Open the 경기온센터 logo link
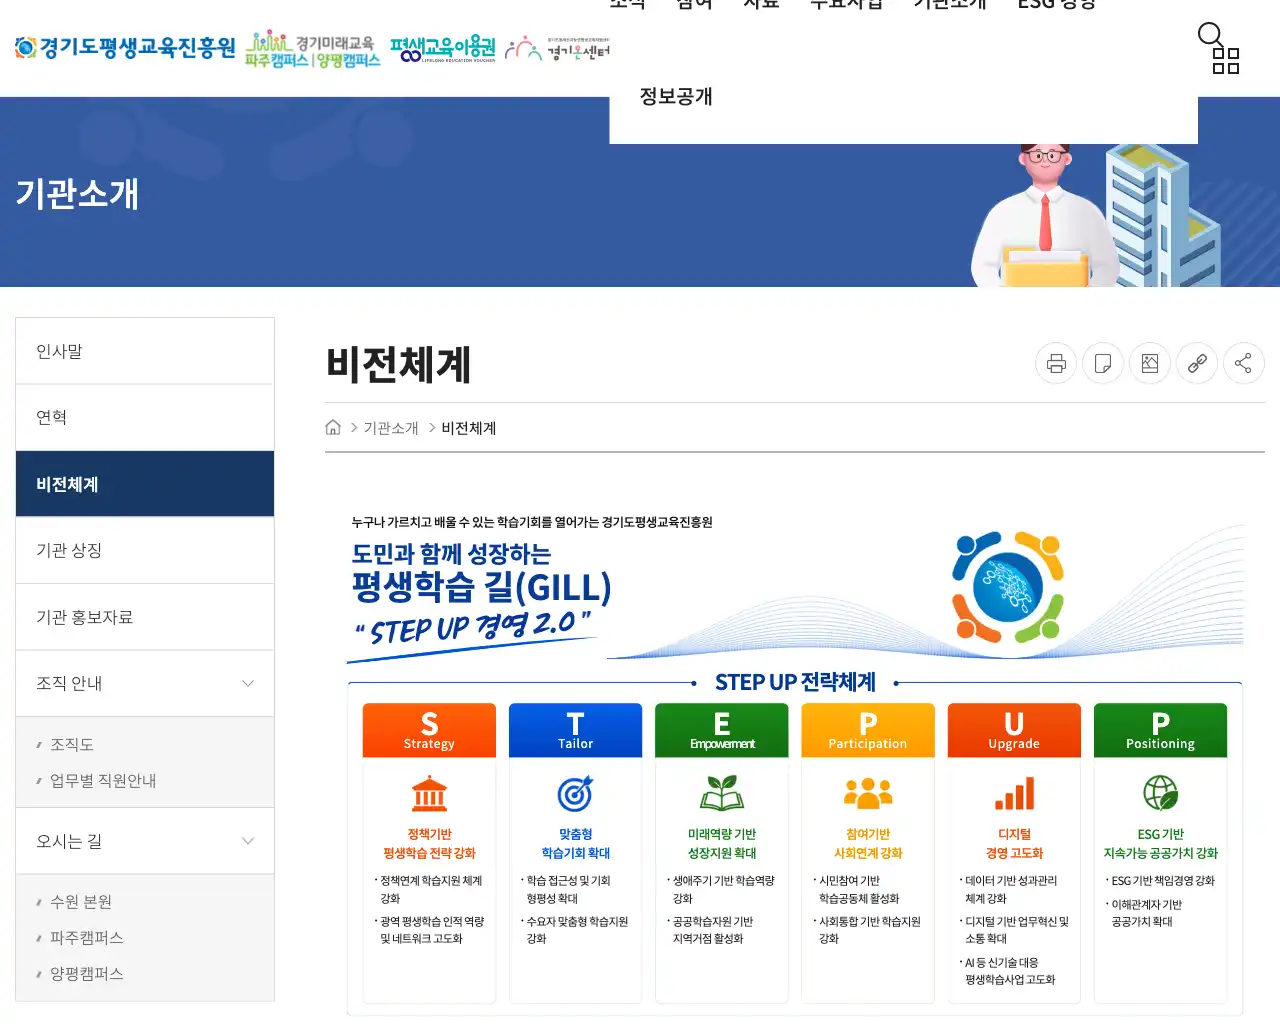Image resolution: width=1280 pixels, height=1024 pixels. (557, 48)
